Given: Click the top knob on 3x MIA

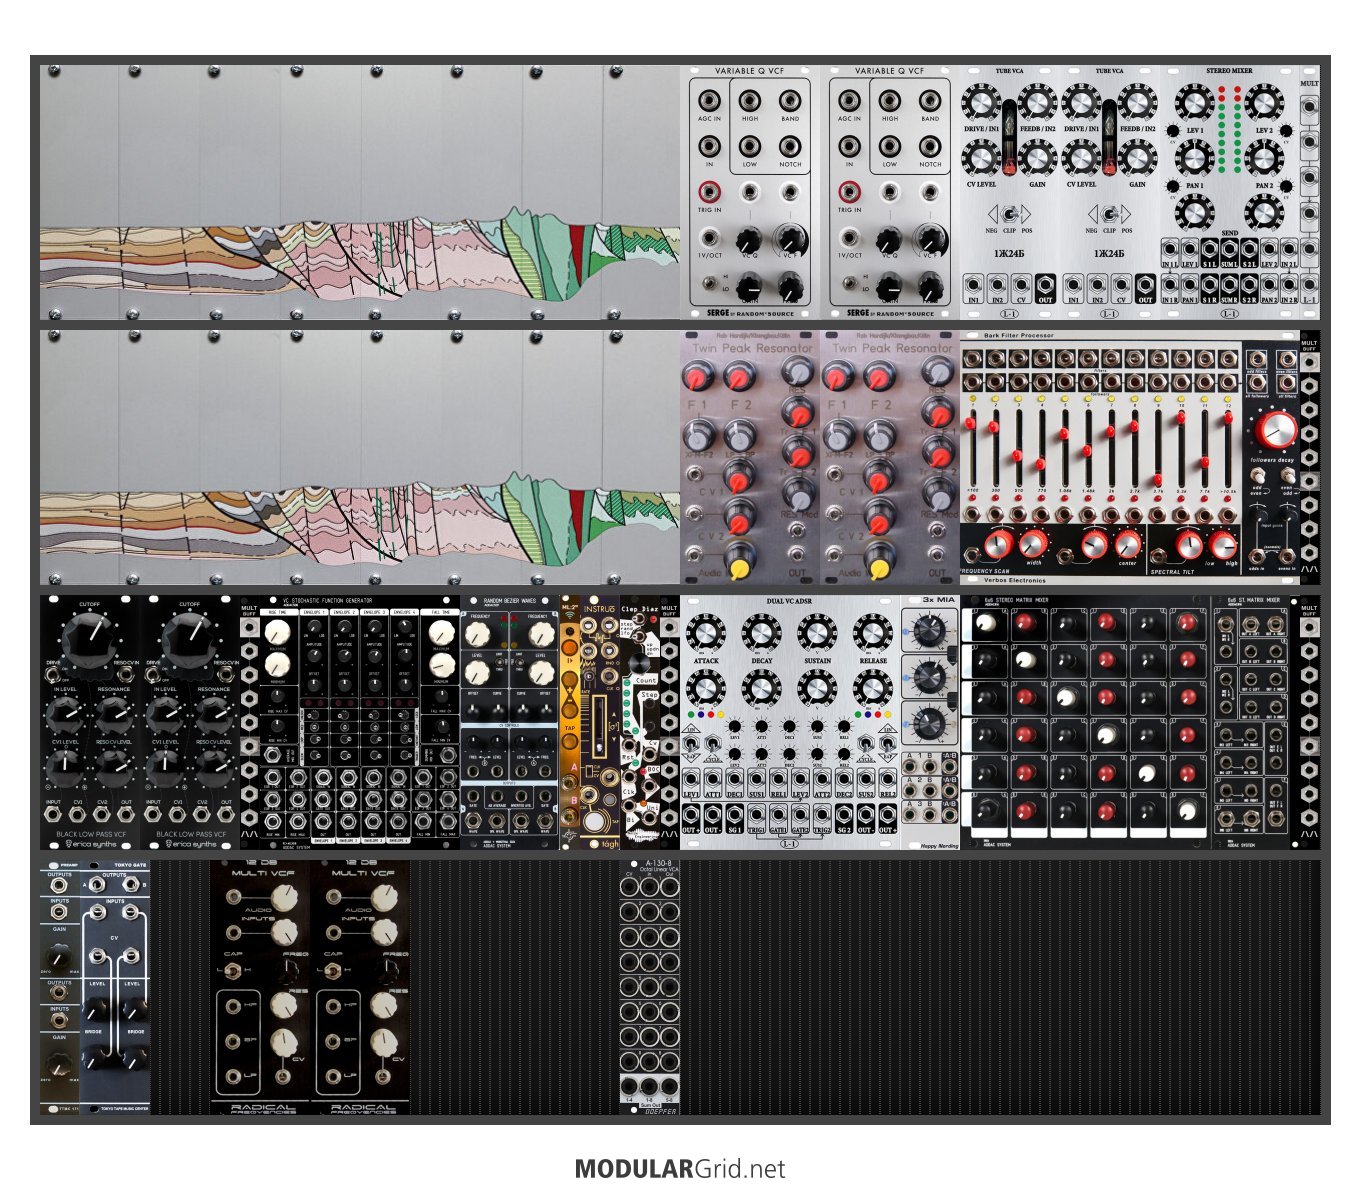Looking at the screenshot, I should tap(929, 630).
